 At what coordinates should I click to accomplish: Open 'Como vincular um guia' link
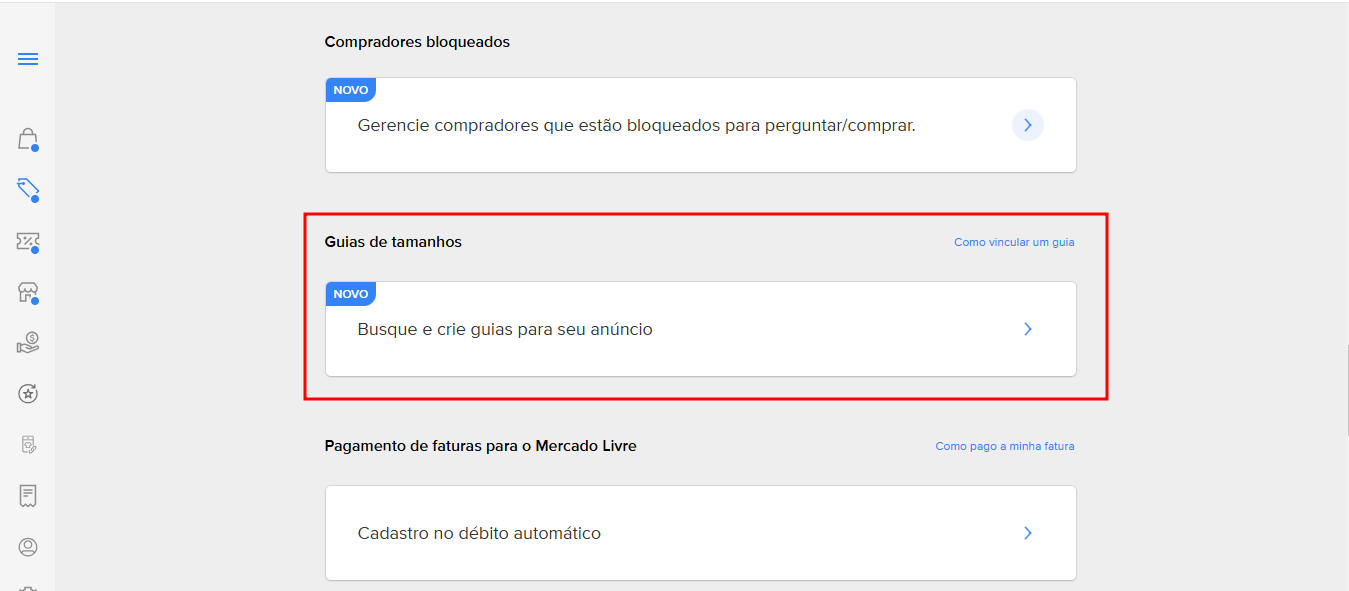tap(1014, 242)
